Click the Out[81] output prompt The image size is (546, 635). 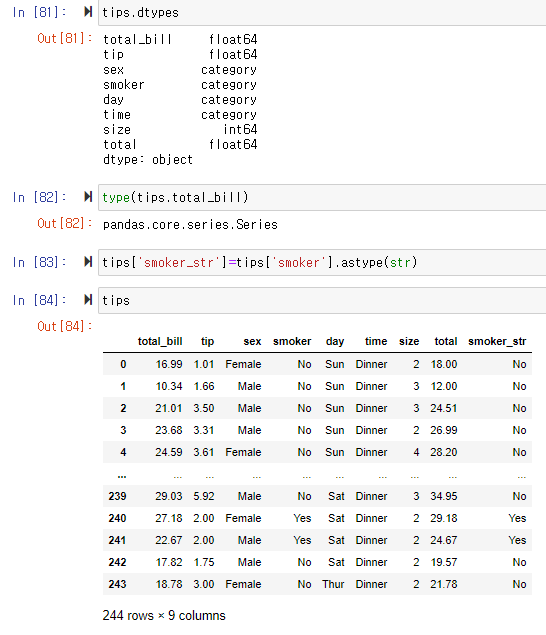(x=64, y=38)
